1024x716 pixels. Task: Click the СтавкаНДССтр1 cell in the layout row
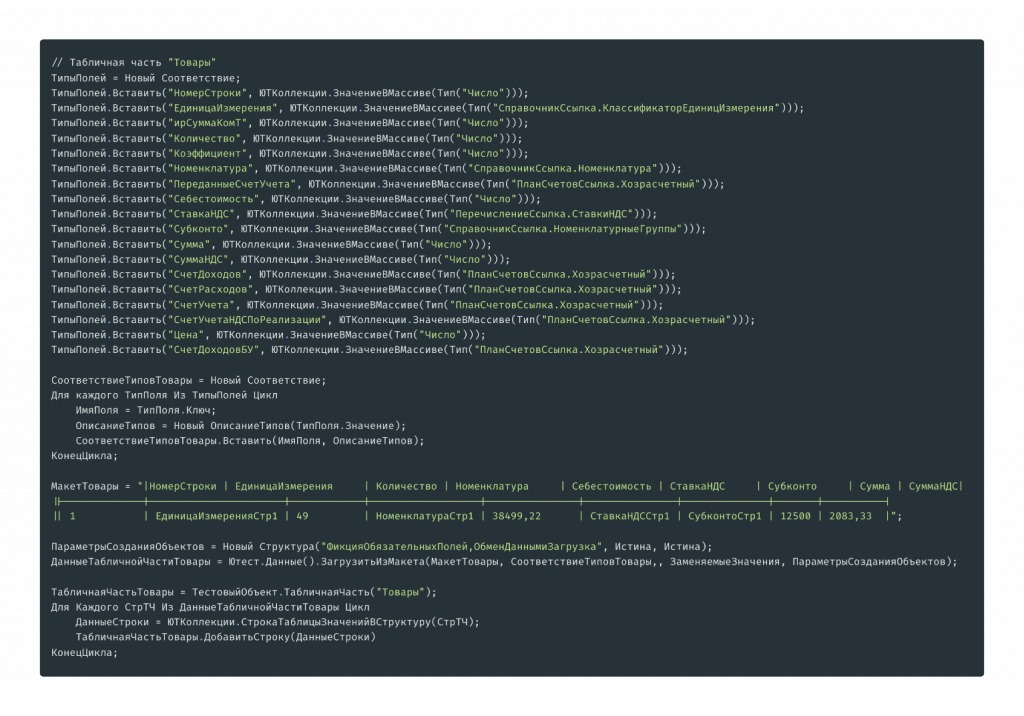click(x=630, y=516)
